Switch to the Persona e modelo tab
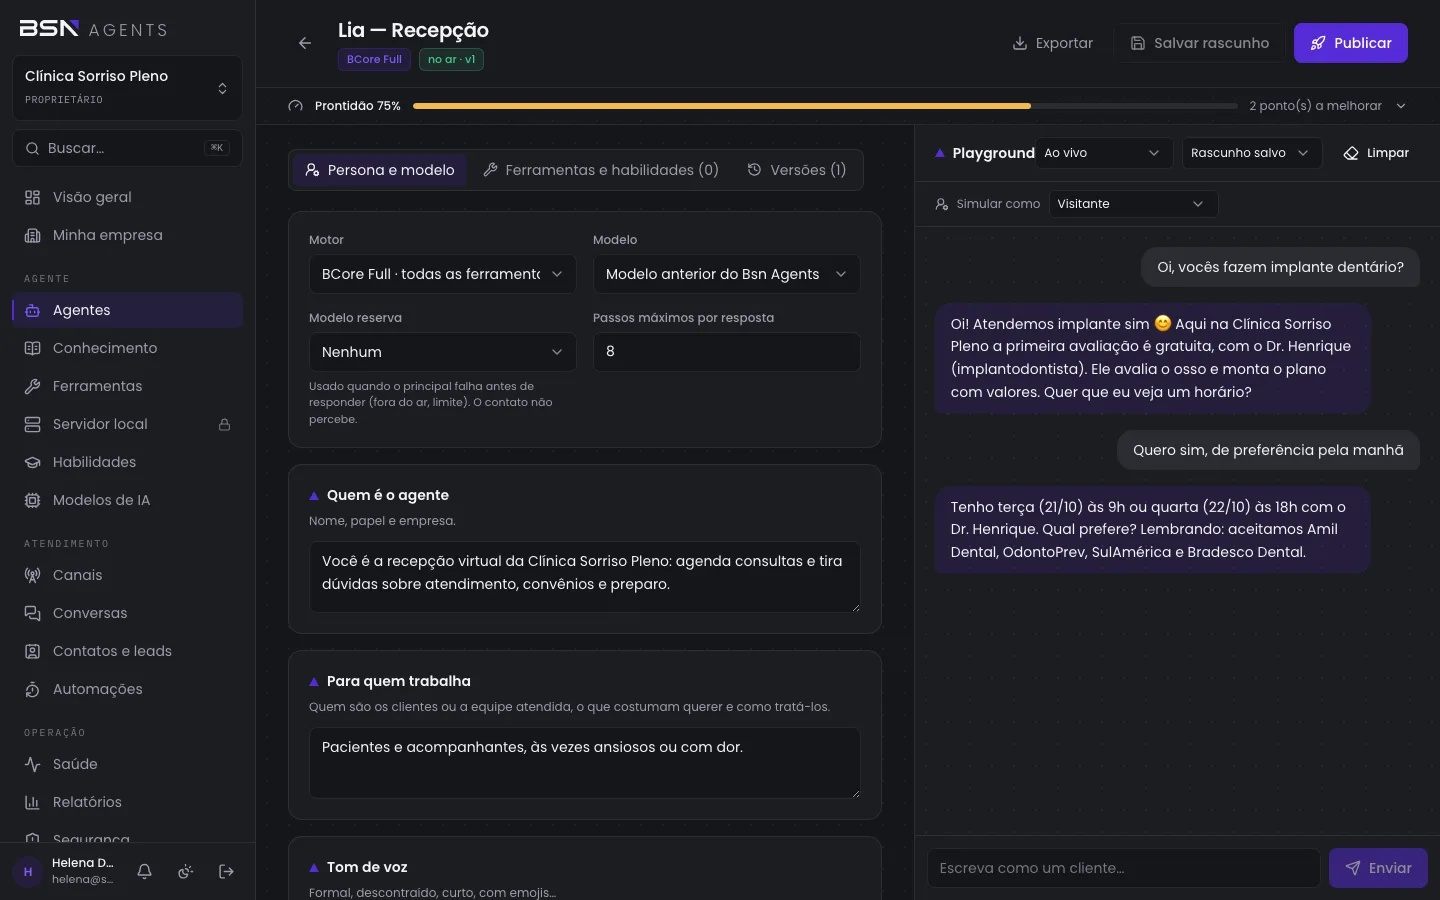 [380, 170]
